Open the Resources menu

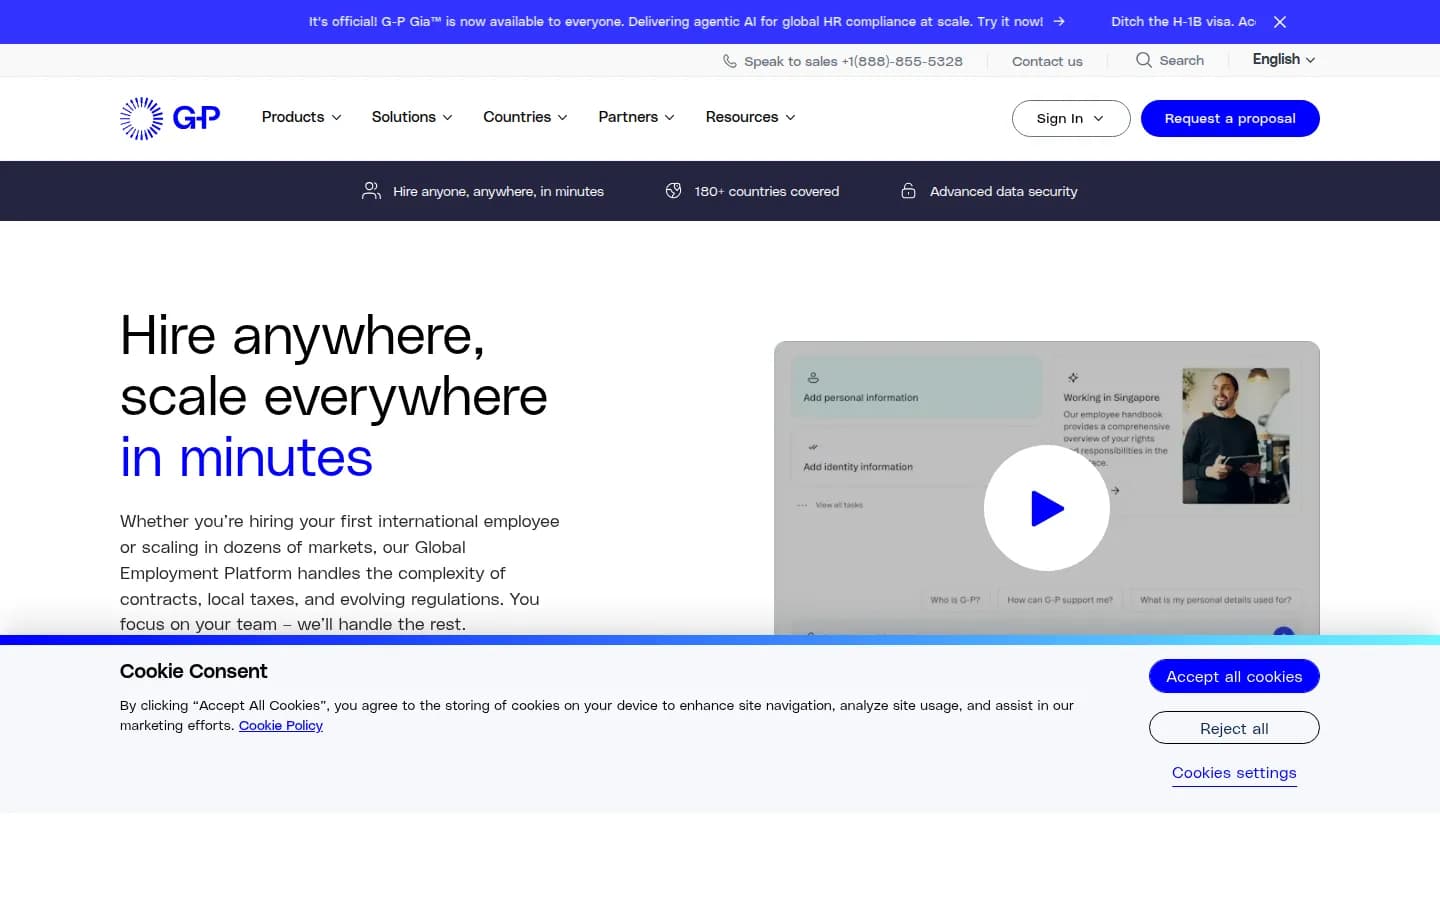pos(750,117)
